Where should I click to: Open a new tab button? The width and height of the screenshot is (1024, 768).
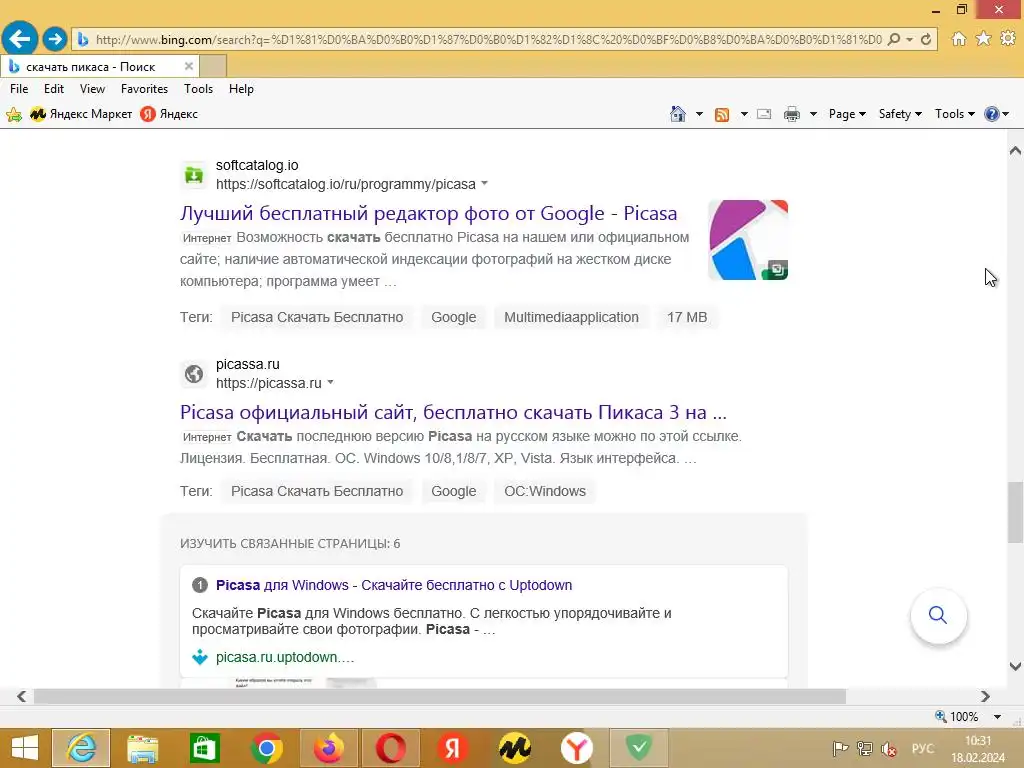point(213,67)
